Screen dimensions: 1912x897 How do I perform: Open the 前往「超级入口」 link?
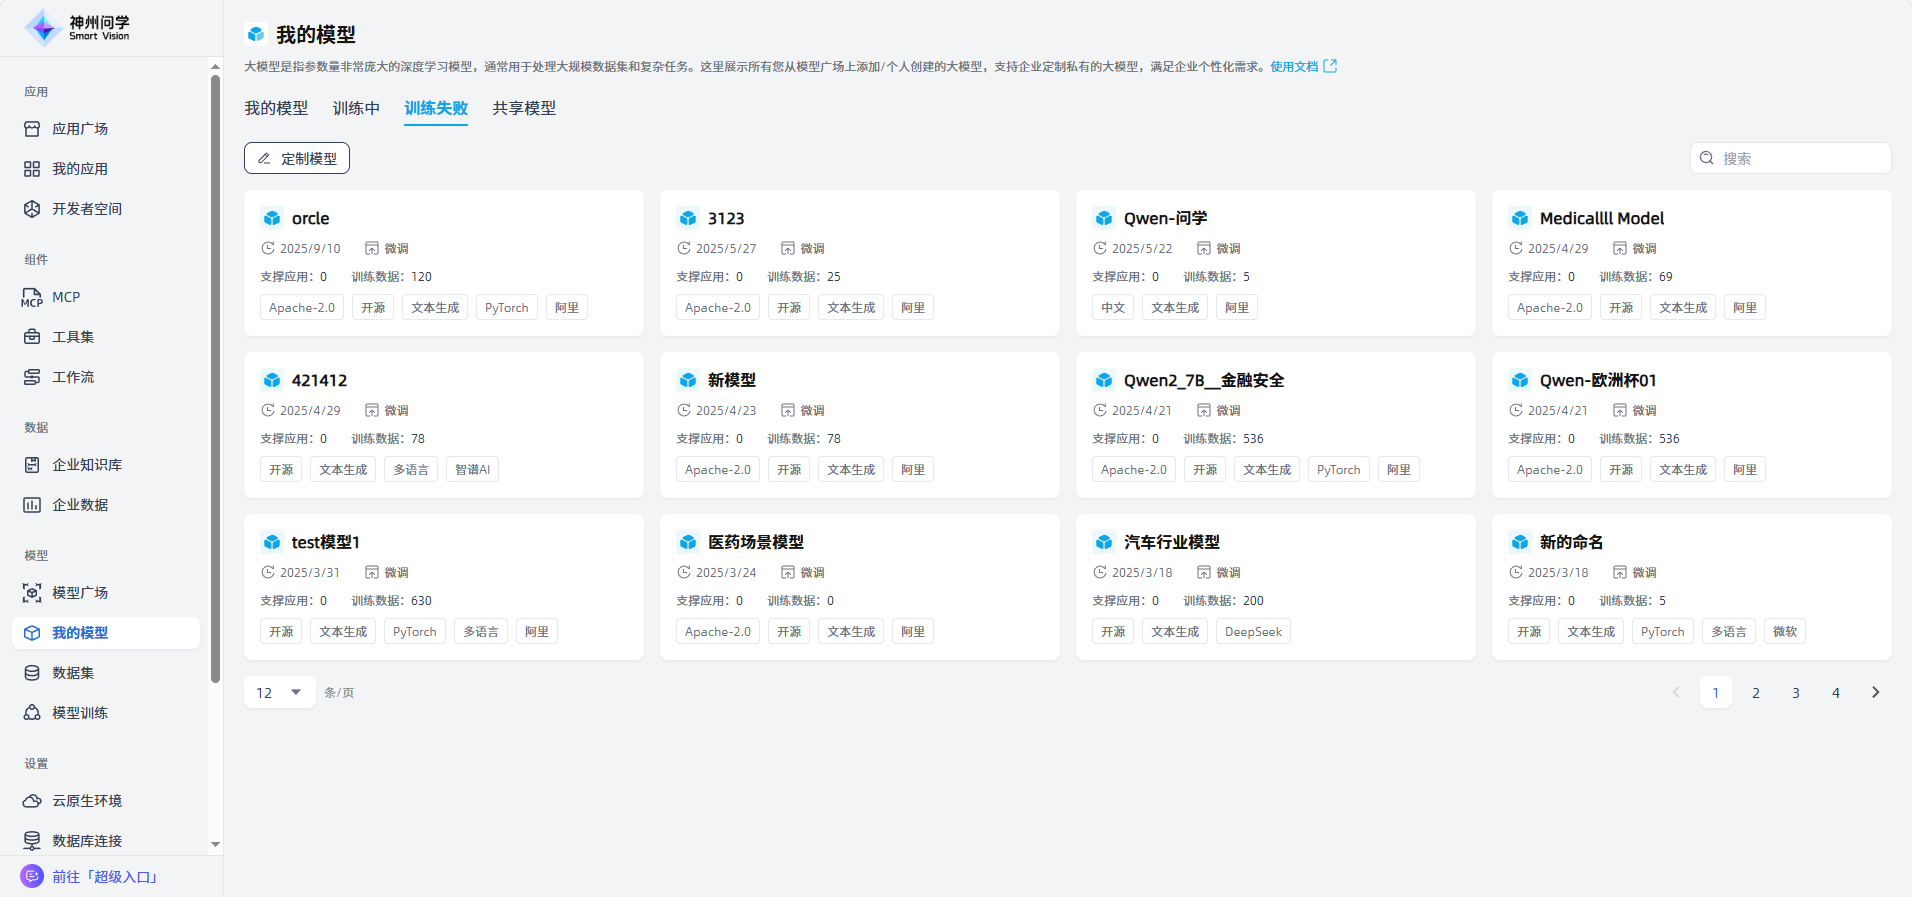(x=104, y=877)
